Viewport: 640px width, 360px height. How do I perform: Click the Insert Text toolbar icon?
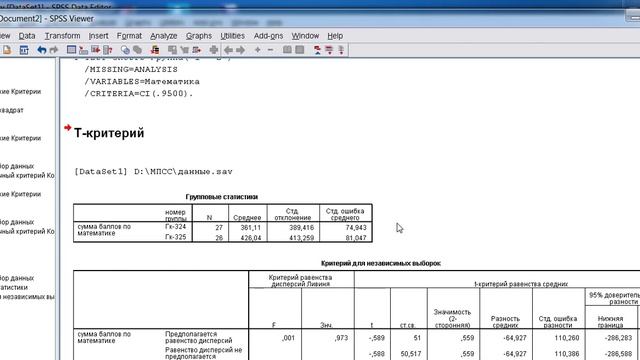click(341, 50)
